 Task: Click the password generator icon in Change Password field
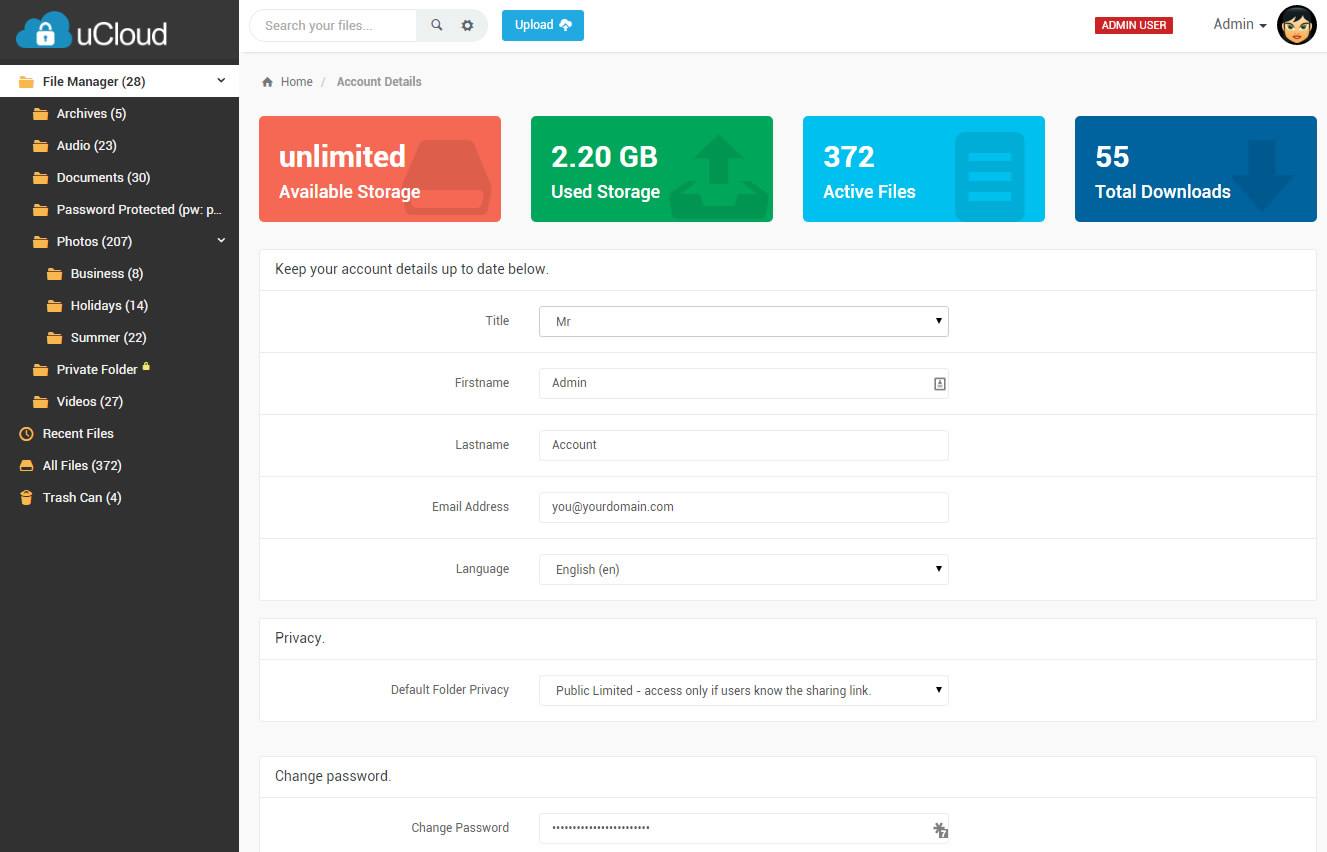point(940,829)
